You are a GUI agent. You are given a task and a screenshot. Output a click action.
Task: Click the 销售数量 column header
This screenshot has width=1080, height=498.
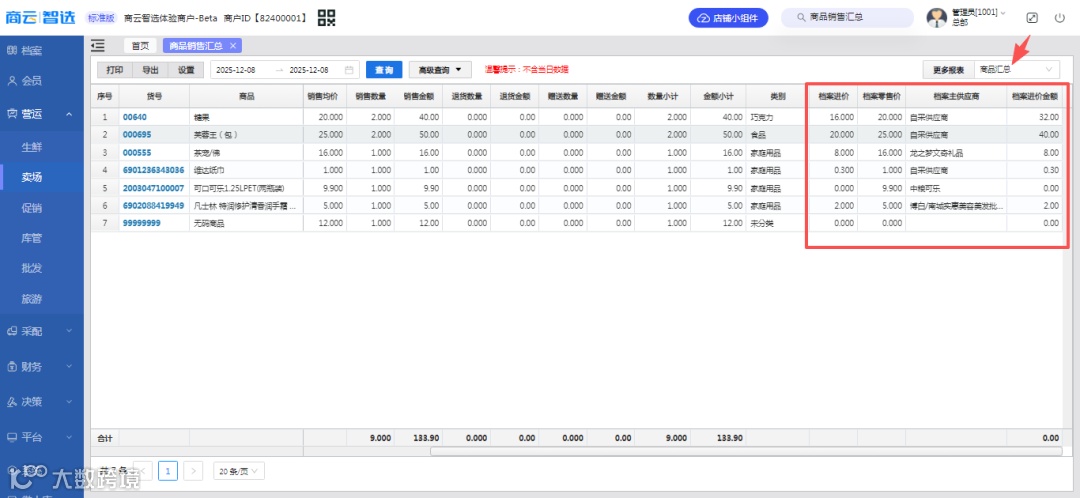(x=370, y=96)
